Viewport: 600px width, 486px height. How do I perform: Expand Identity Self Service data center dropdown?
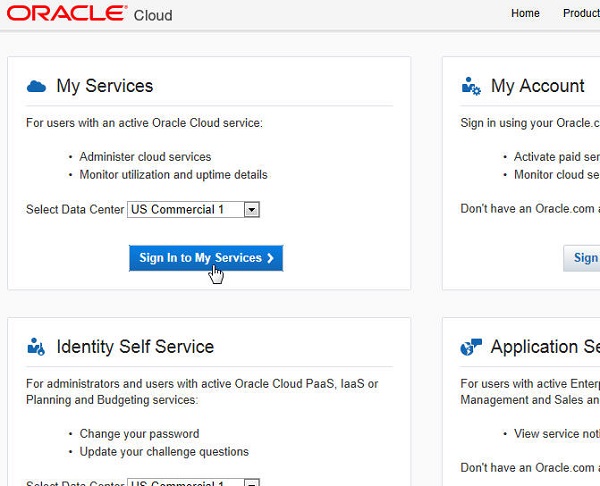(x=252, y=483)
